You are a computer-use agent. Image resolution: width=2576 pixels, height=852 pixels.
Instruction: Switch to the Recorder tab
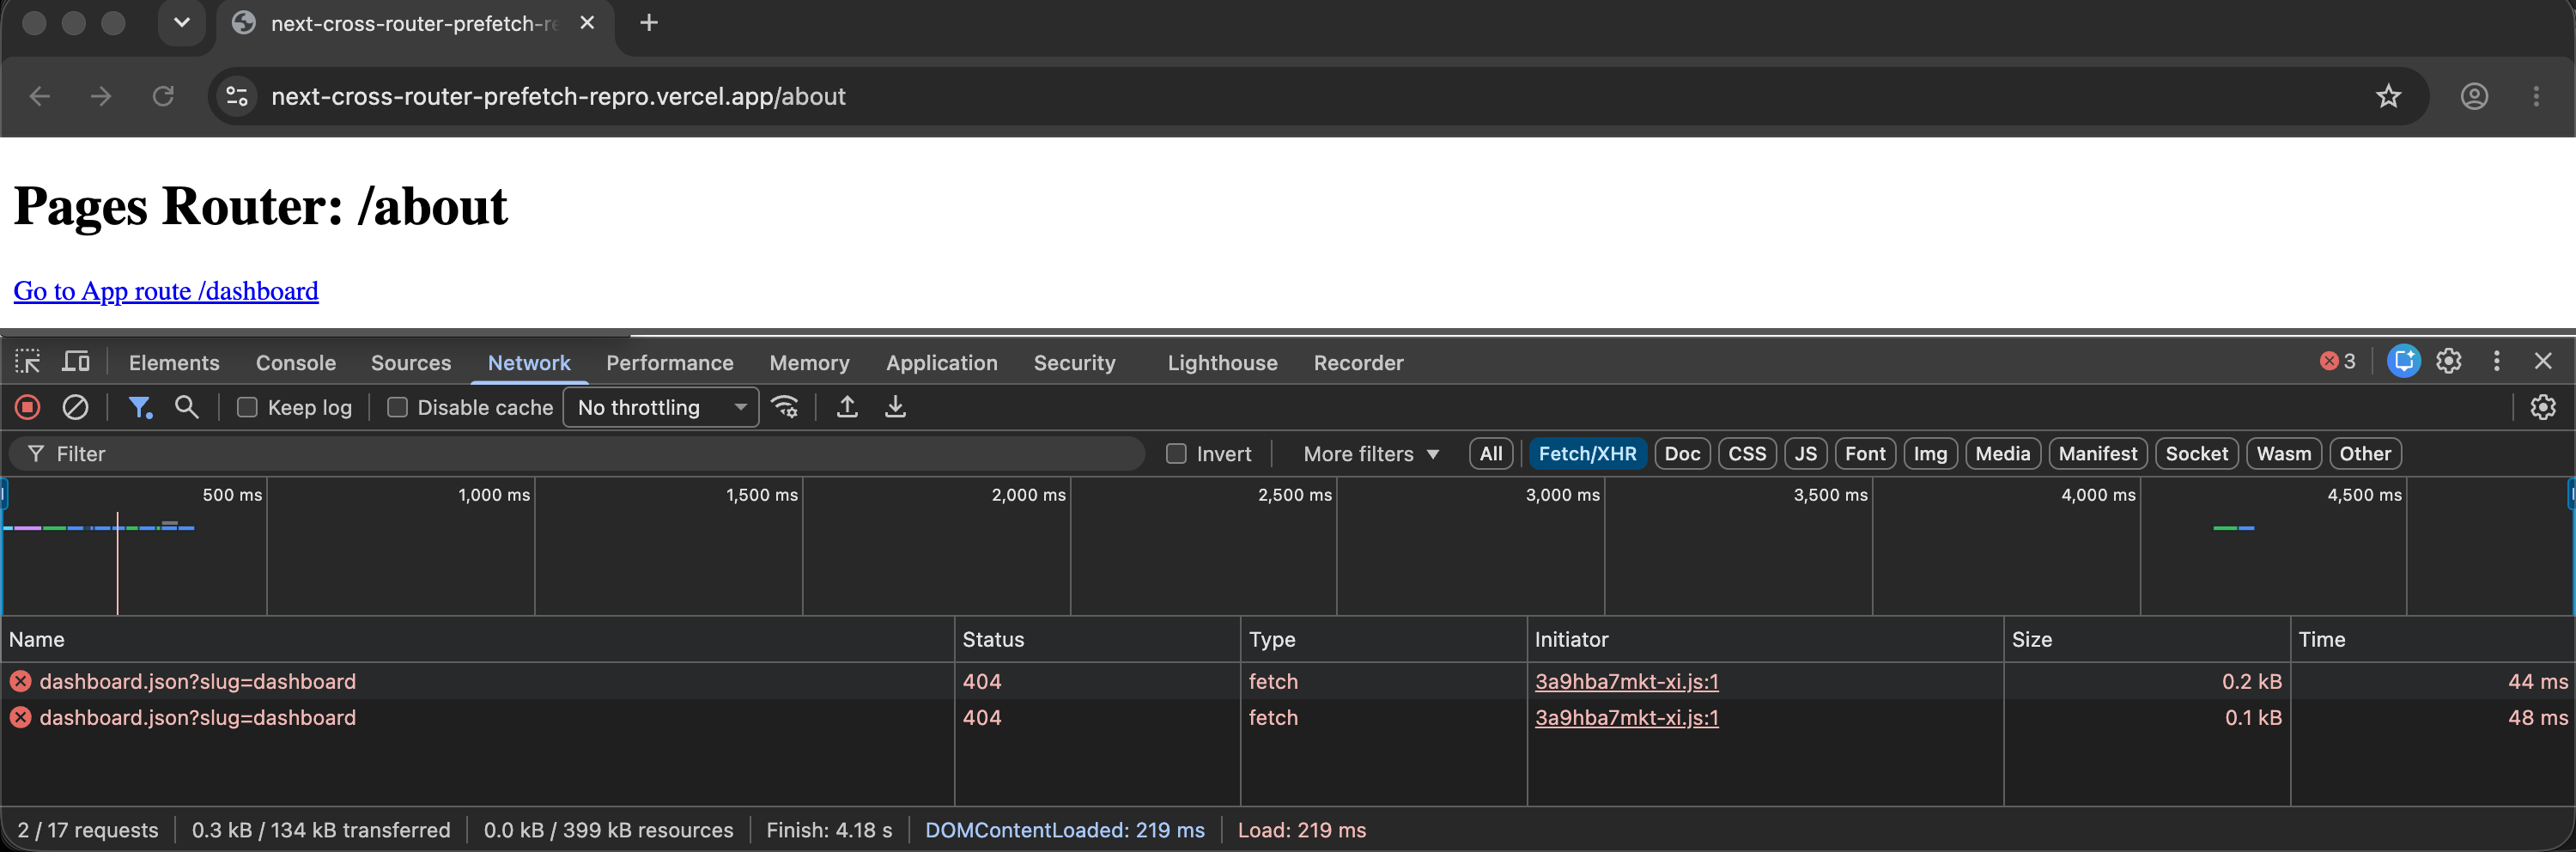(x=1358, y=363)
